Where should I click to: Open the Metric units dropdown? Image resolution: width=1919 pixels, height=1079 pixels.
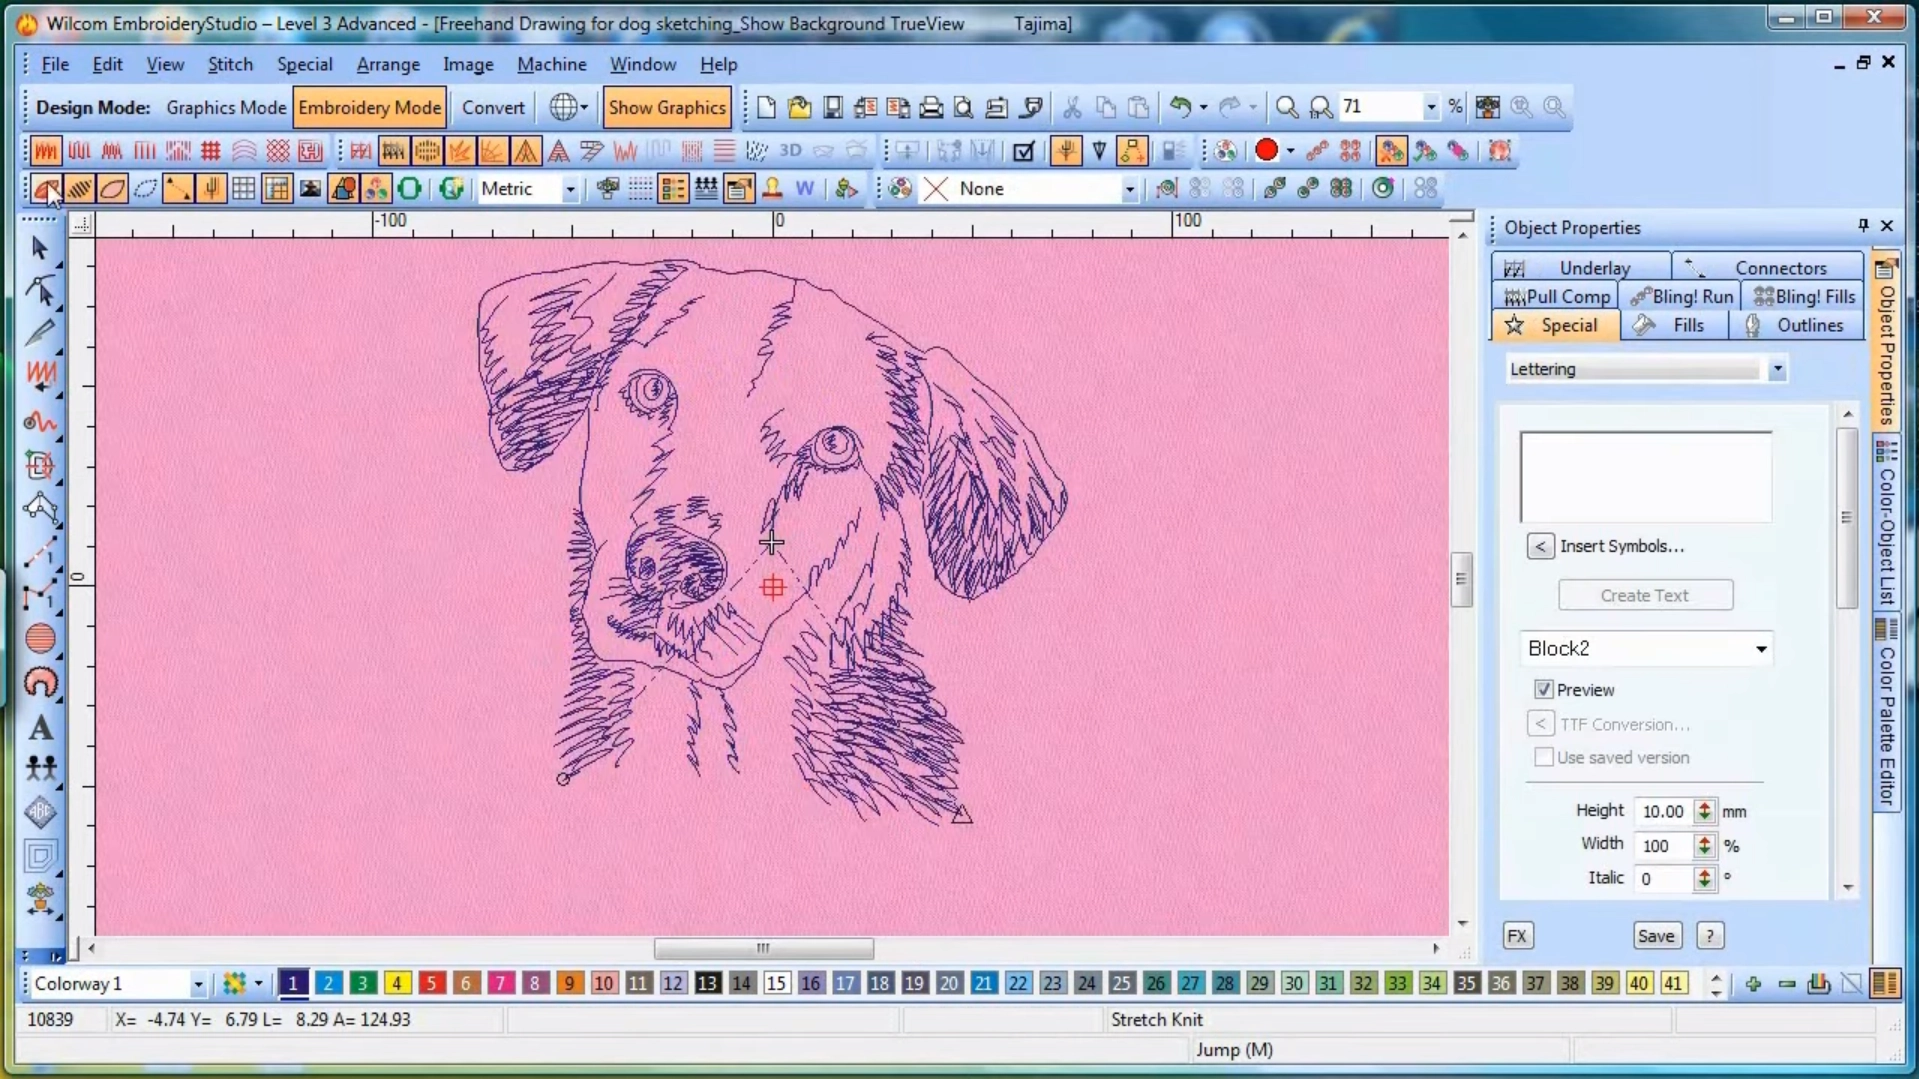click(x=569, y=189)
